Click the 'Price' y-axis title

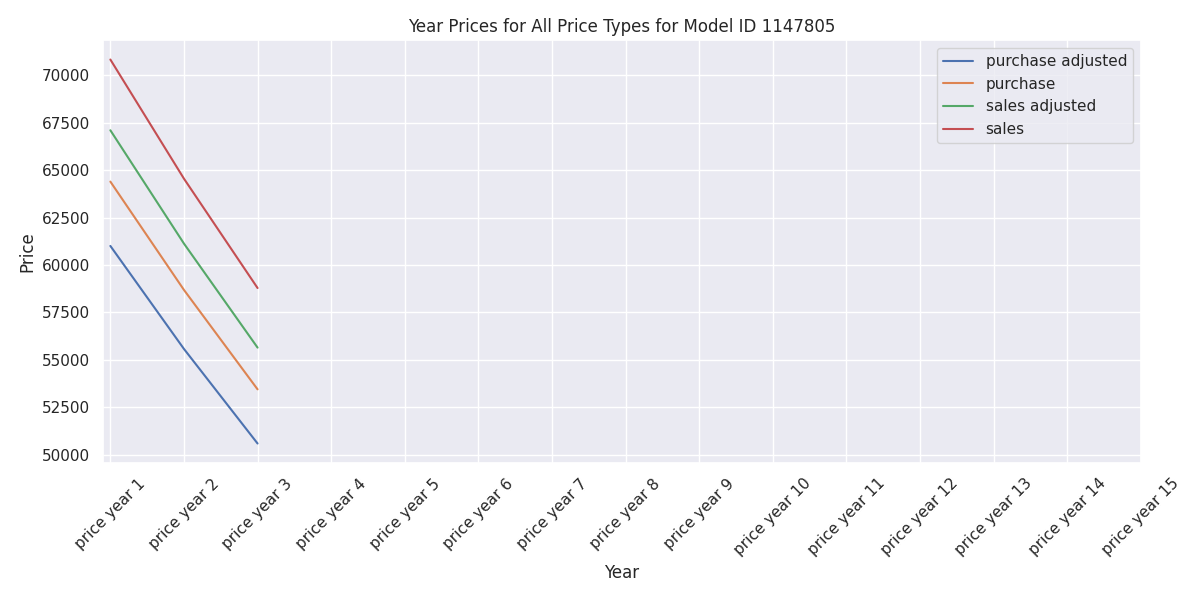(x=28, y=253)
